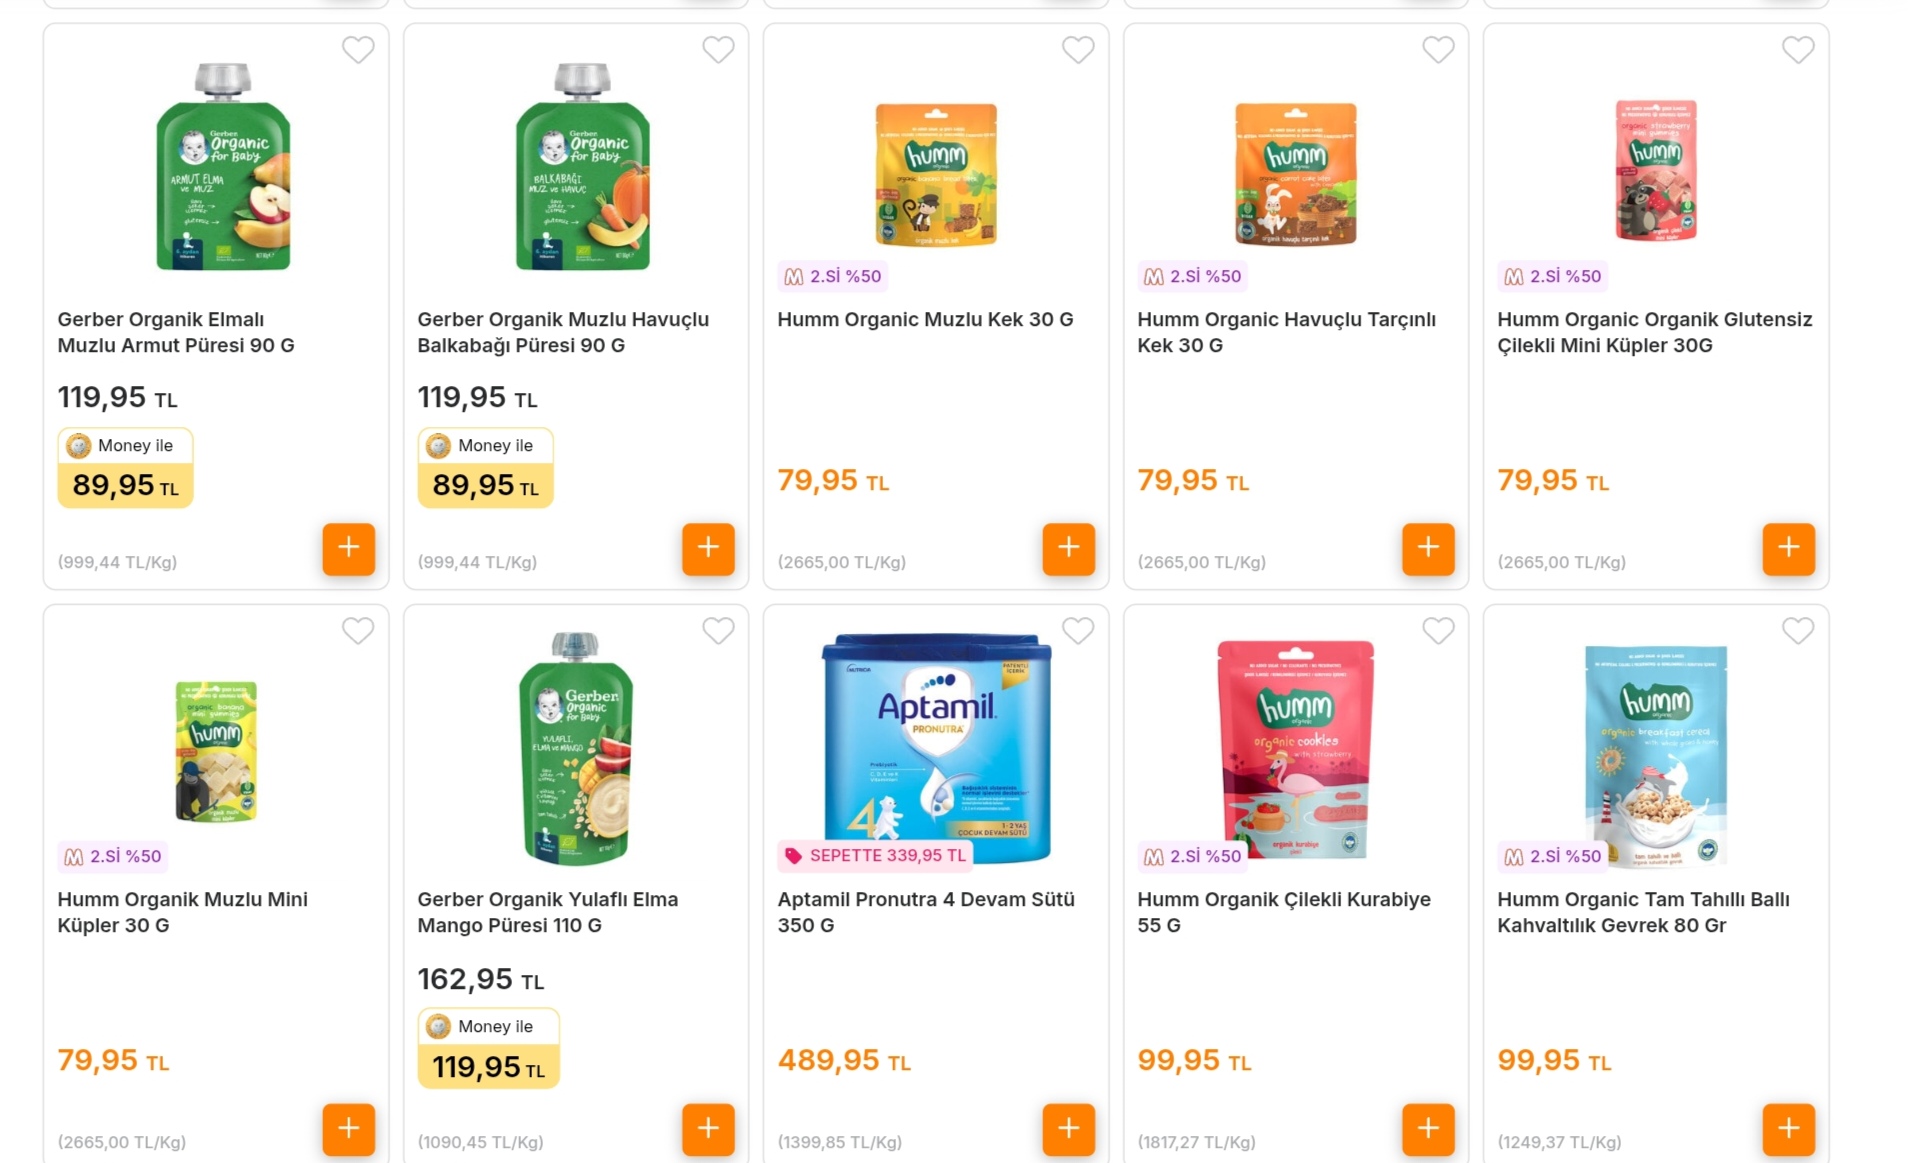
Task: Toggle heart on Humm Glutensiz Çilekli Mini Küpler
Action: [x=1798, y=49]
